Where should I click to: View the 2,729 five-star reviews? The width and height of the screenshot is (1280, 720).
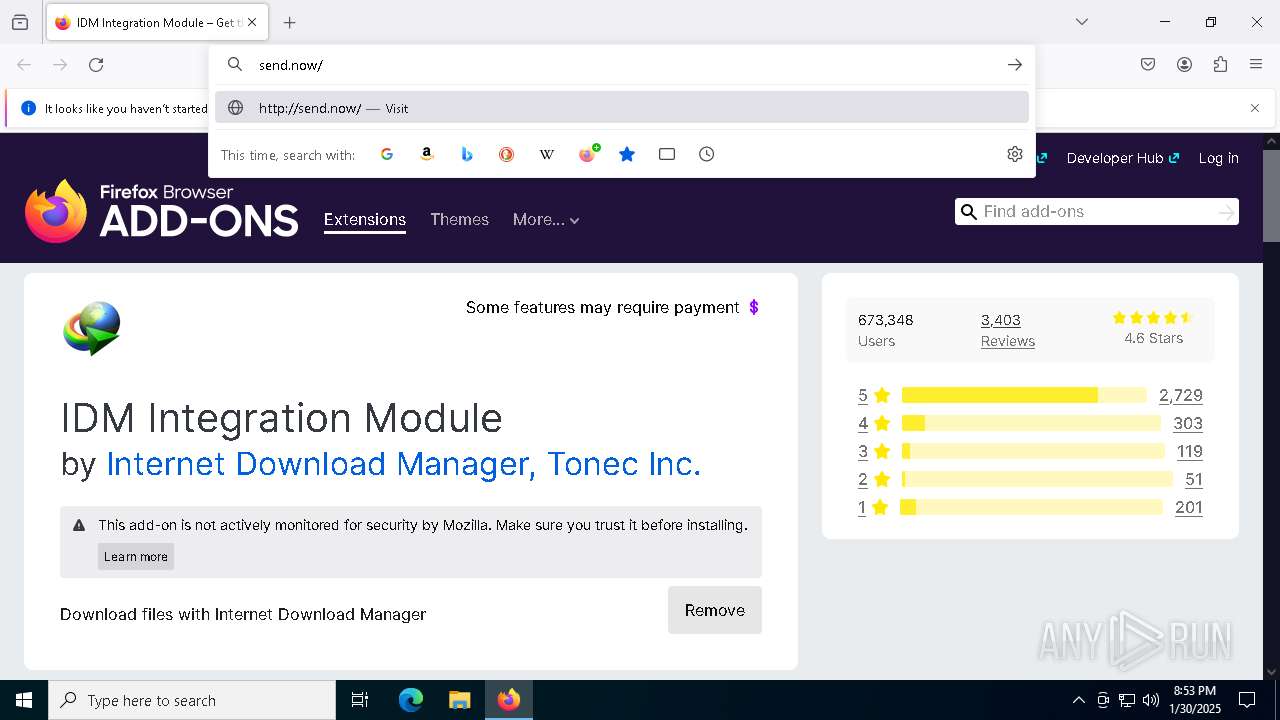[1181, 395]
